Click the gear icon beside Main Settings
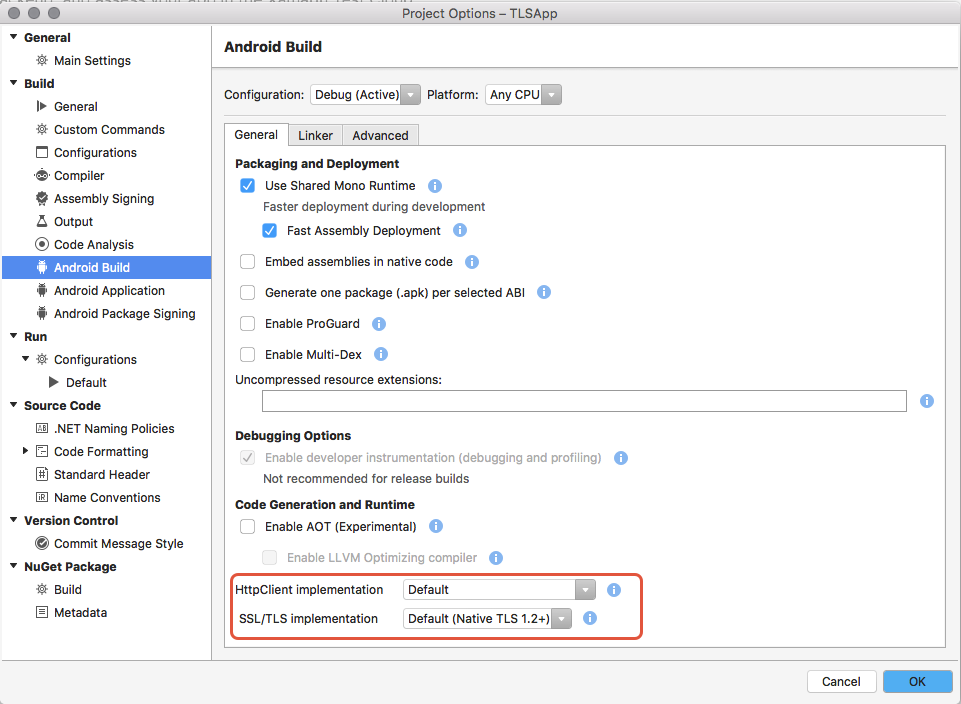Viewport: 961px width, 704px height. pyautogui.click(x=42, y=60)
